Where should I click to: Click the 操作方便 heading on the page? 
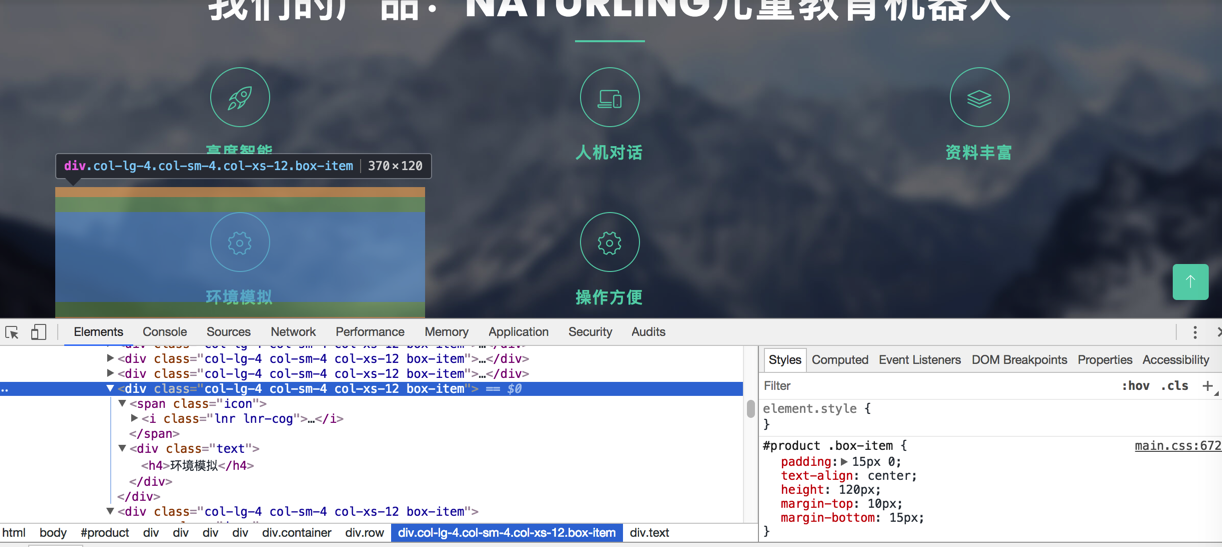(x=609, y=297)
